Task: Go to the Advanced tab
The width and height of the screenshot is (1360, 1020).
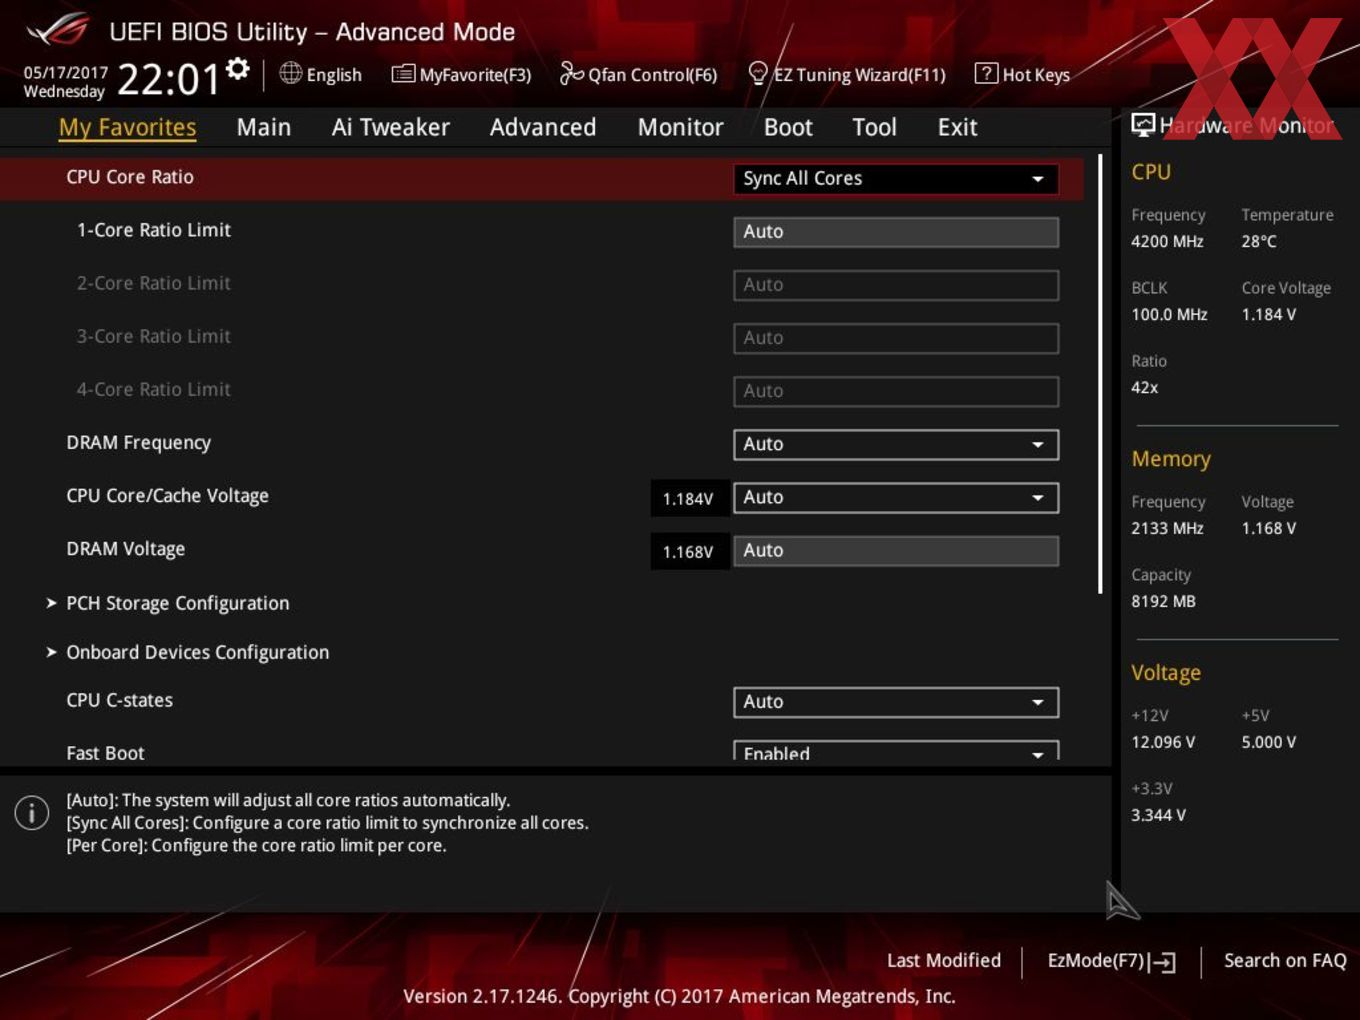Action: point(543,127)
